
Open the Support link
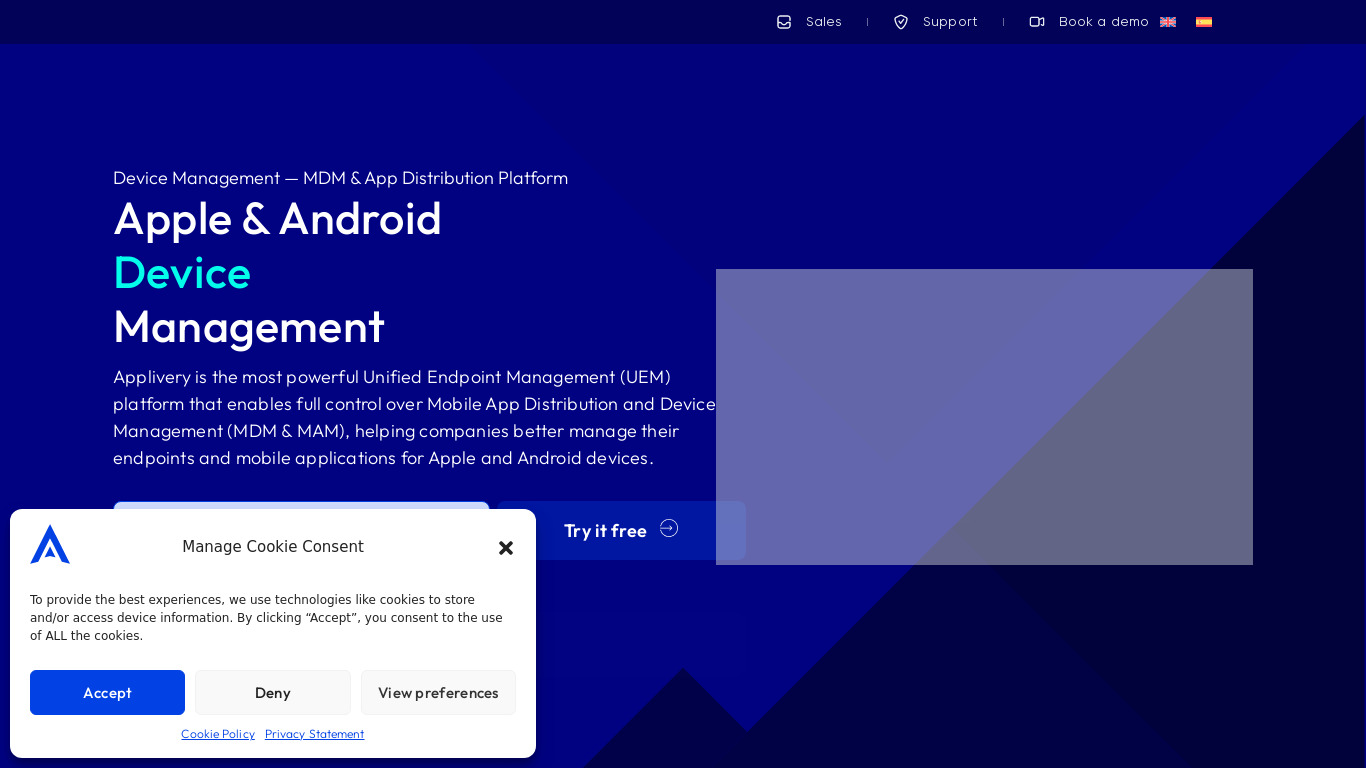pyautogui.click(x=950, y=22)
